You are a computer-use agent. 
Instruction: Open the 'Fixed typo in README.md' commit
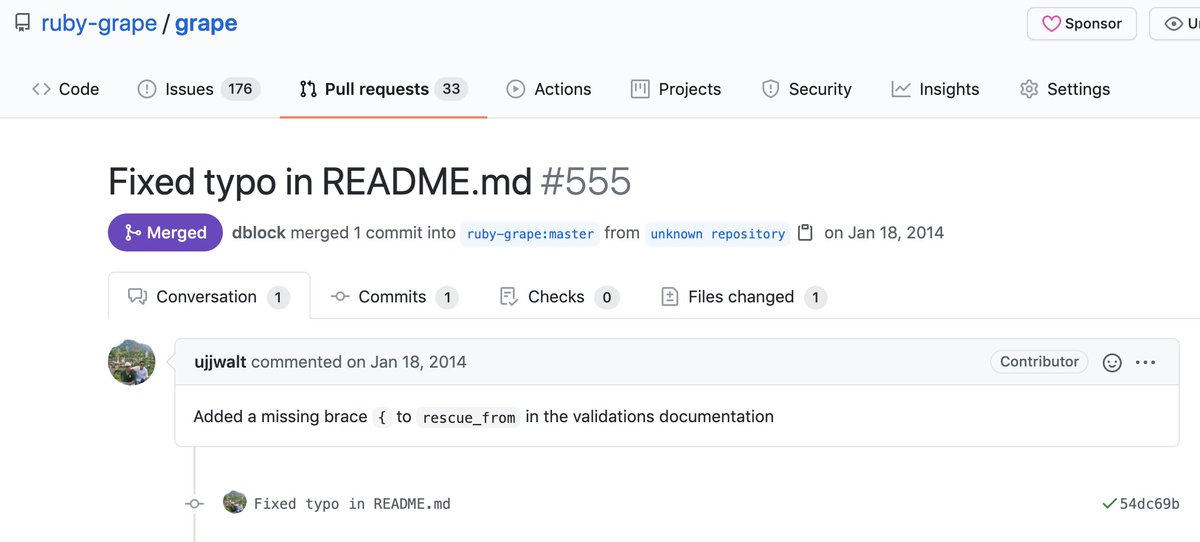point(352,504)
